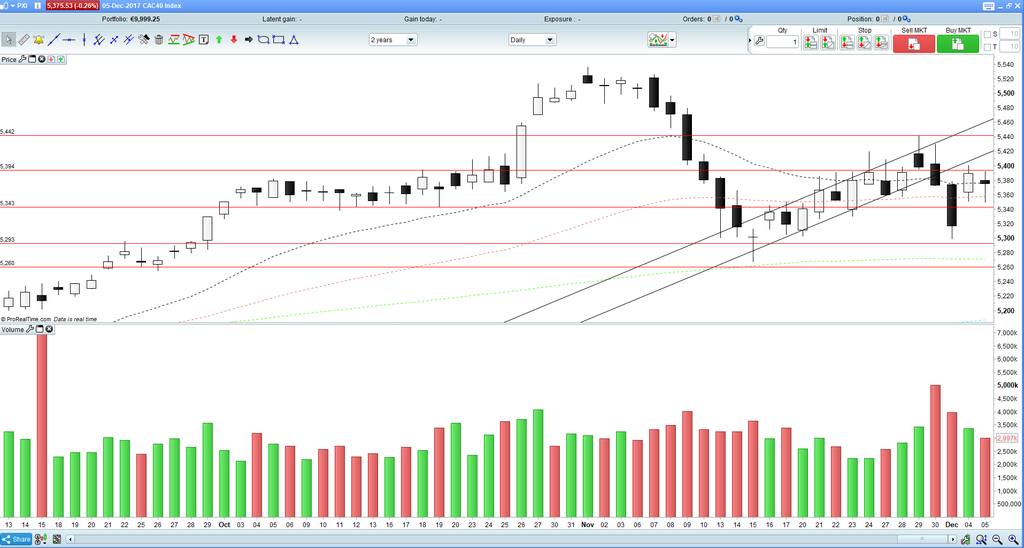The width and height of the screenshot is (1024, 548).
Task: Select the trend line drawing tool
Action: [x=54, y=39]
